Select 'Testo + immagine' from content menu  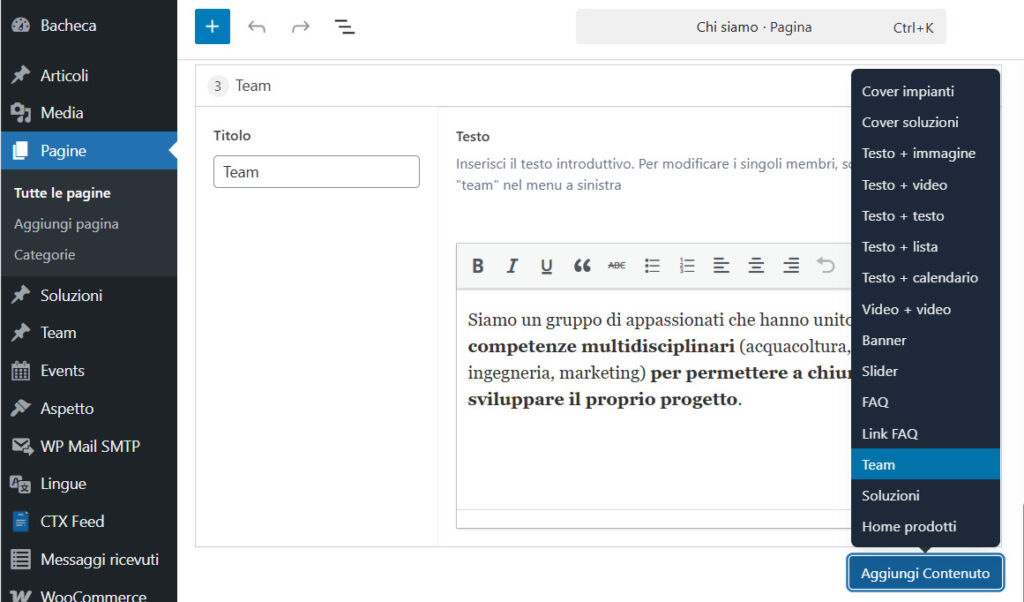(918, 153)
